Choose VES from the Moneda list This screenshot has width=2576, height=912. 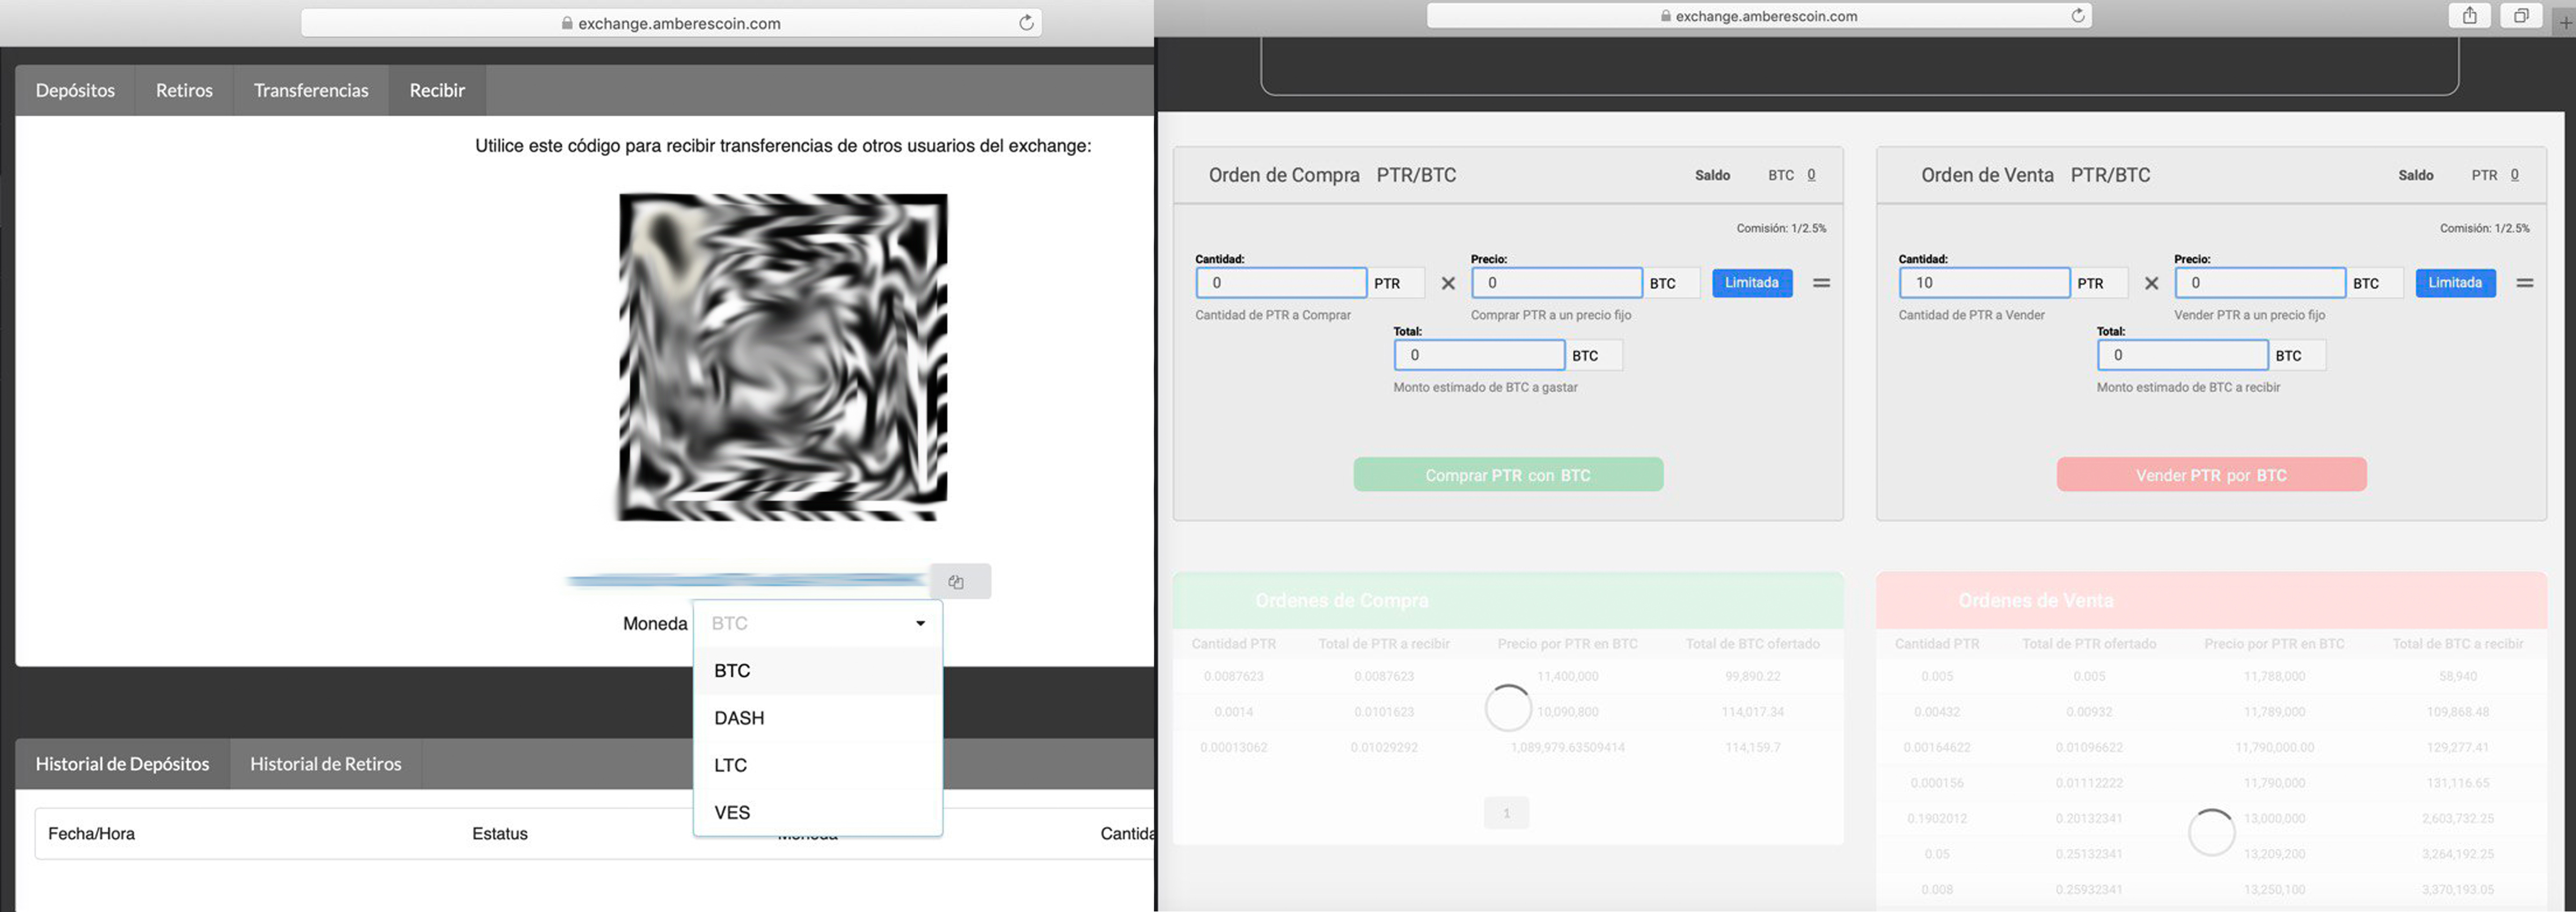pyautogui.click(x=818, y=812)
